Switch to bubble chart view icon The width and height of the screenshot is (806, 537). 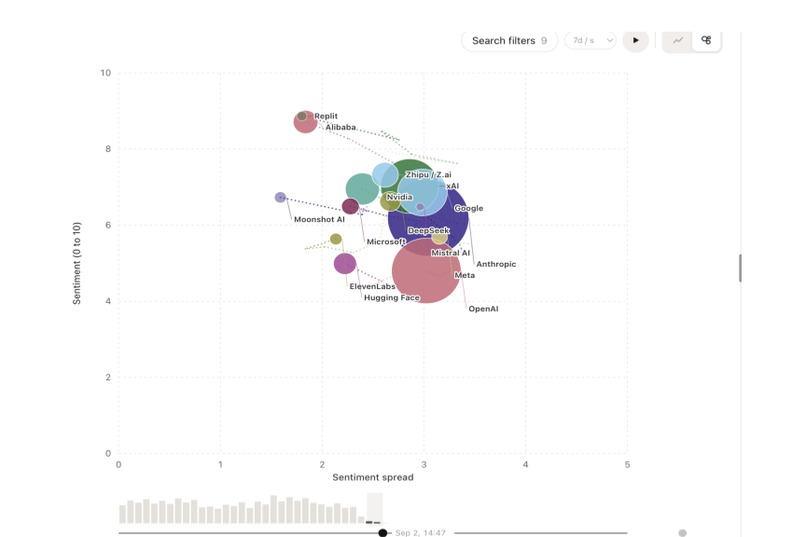click(706, 40)
